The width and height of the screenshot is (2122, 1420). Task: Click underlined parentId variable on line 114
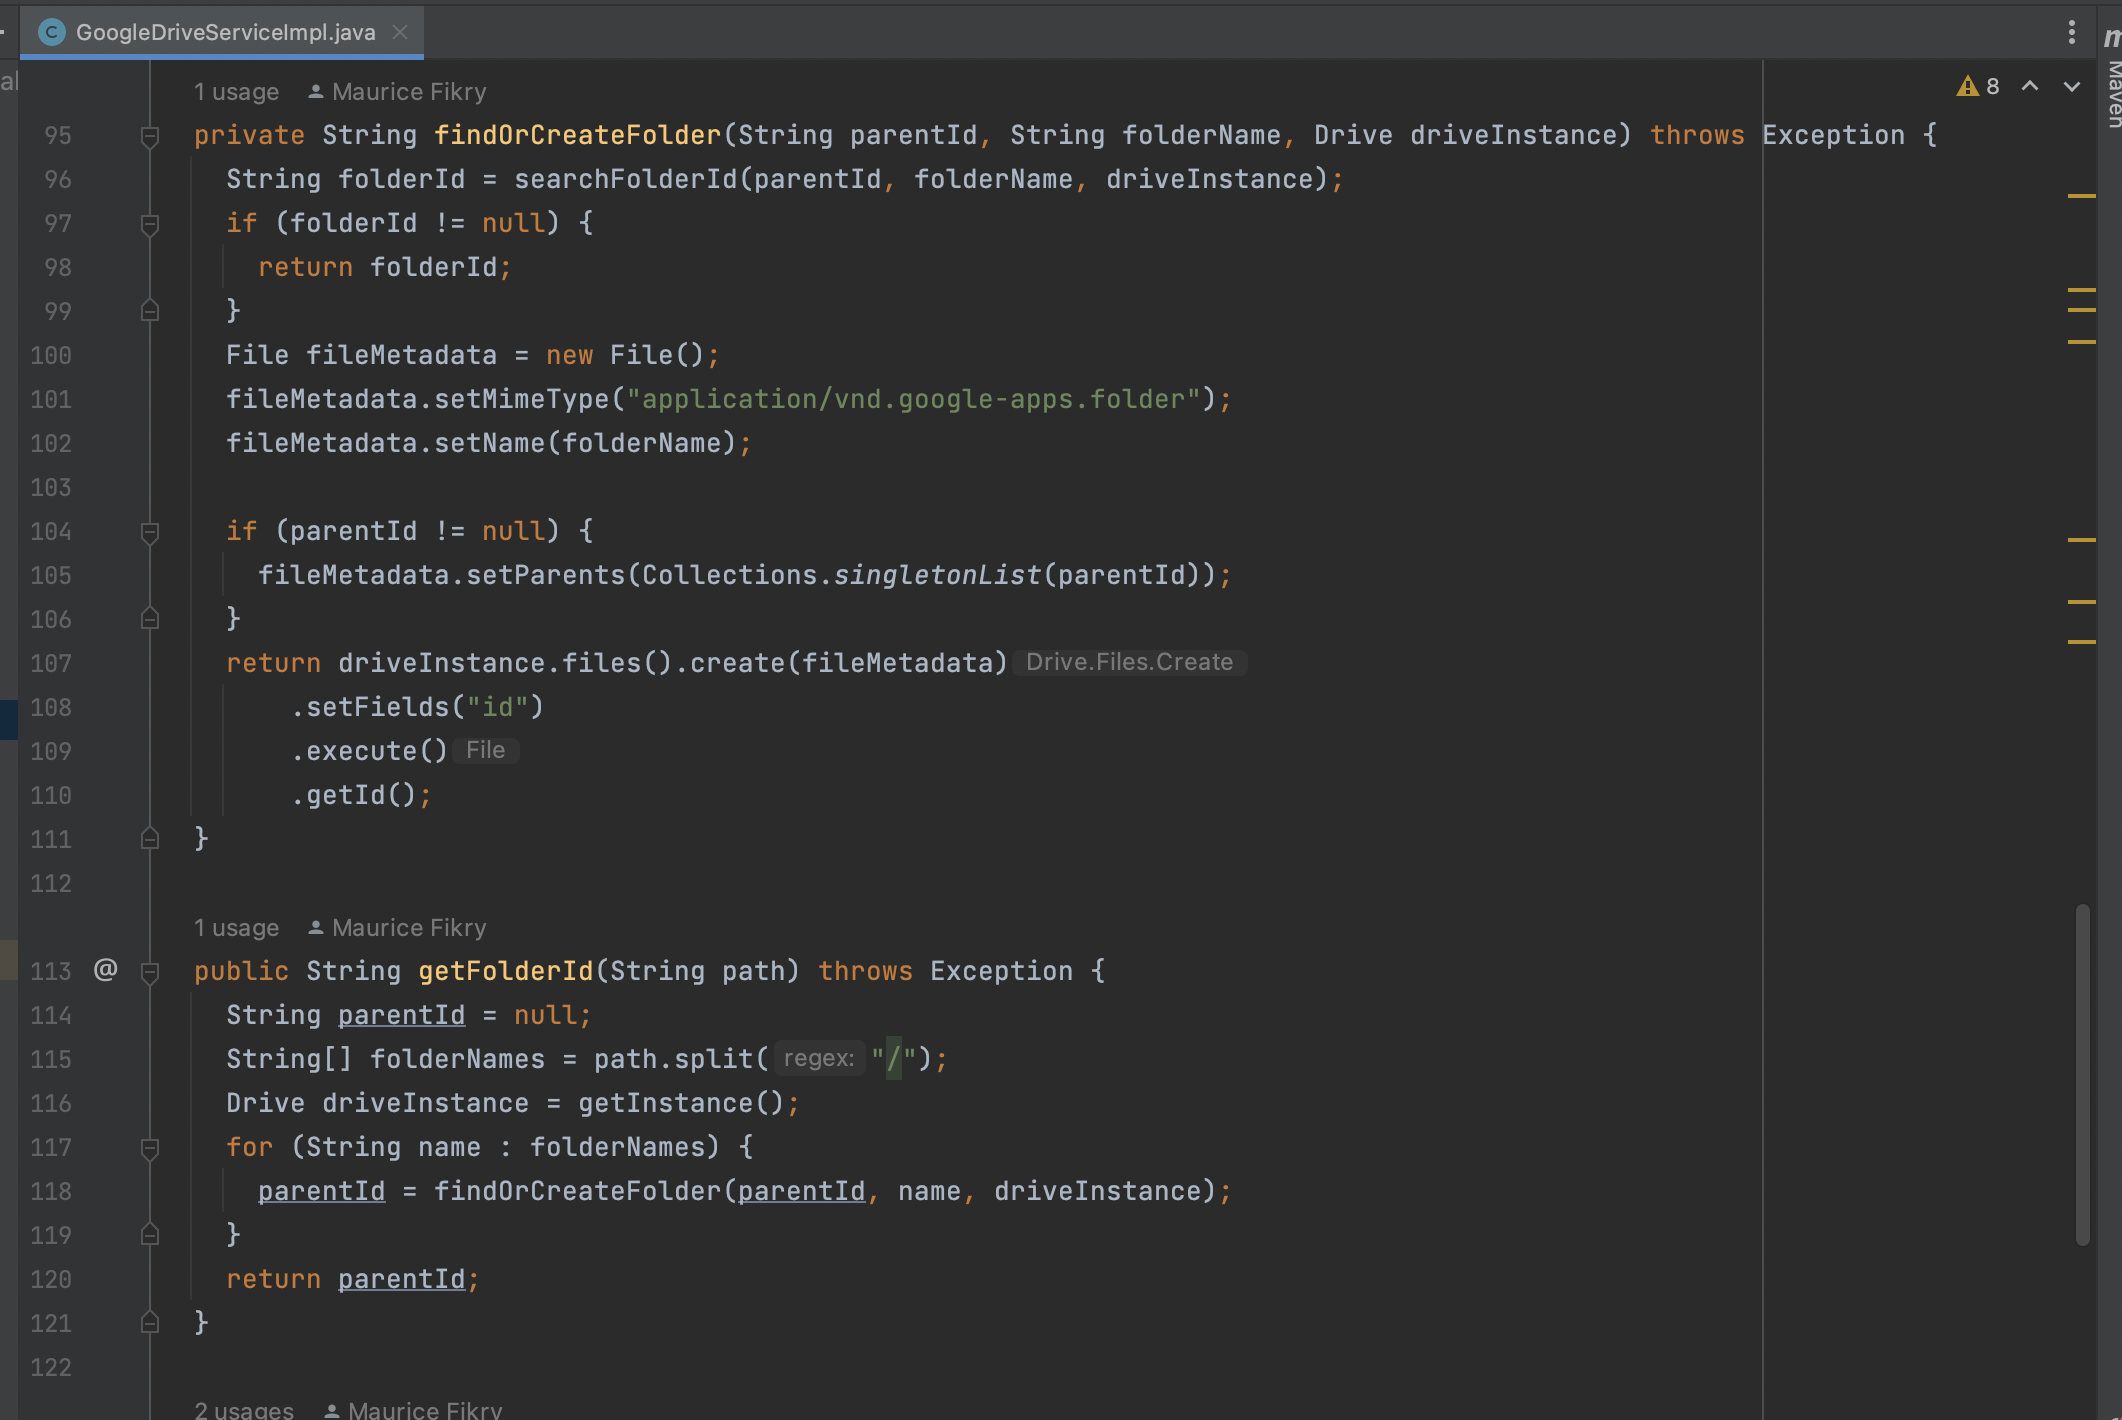[x=401, y=1015]
